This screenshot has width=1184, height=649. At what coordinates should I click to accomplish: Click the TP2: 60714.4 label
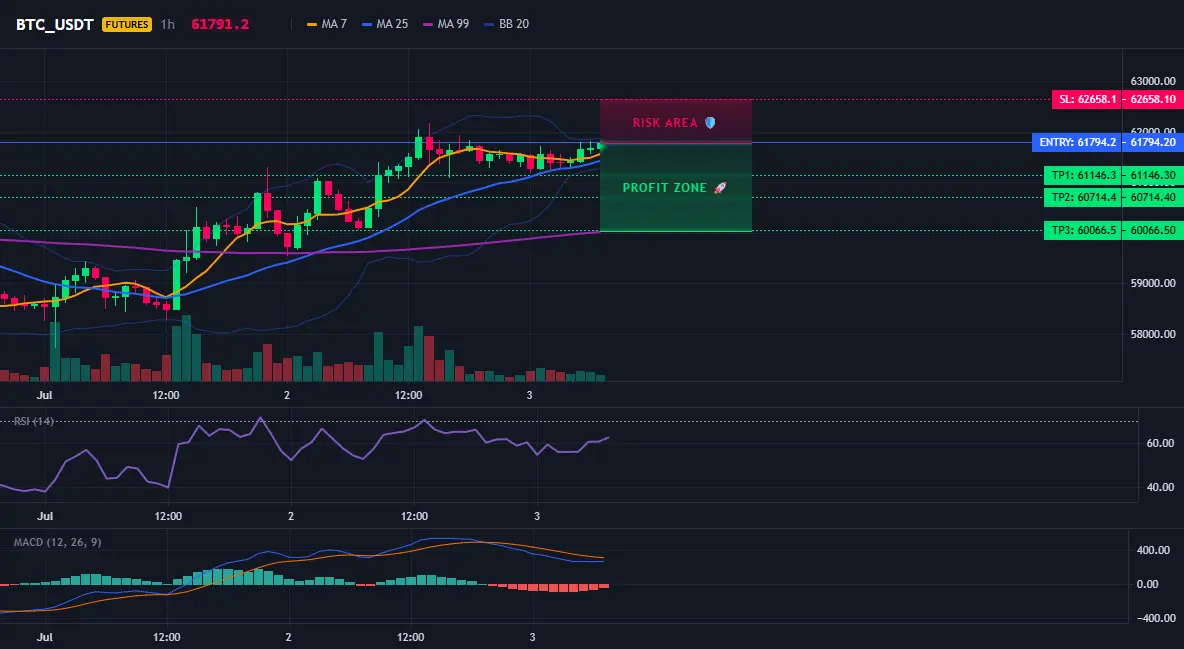pos(1083,197)
